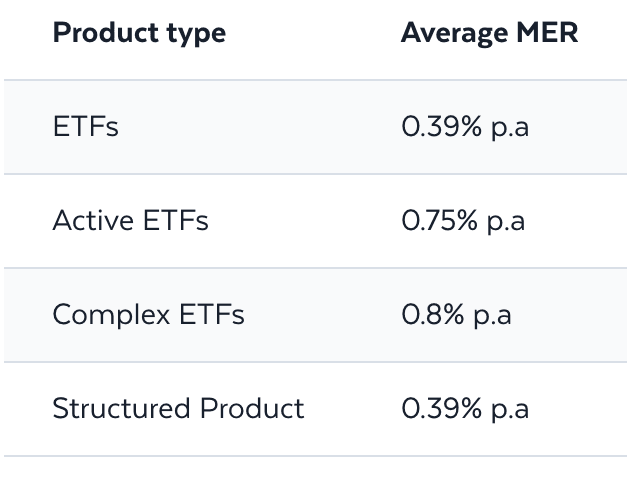644x484 pixels.
Task: Click "p.a" in the Active ETFs row
Action: (x=507, y=221)
